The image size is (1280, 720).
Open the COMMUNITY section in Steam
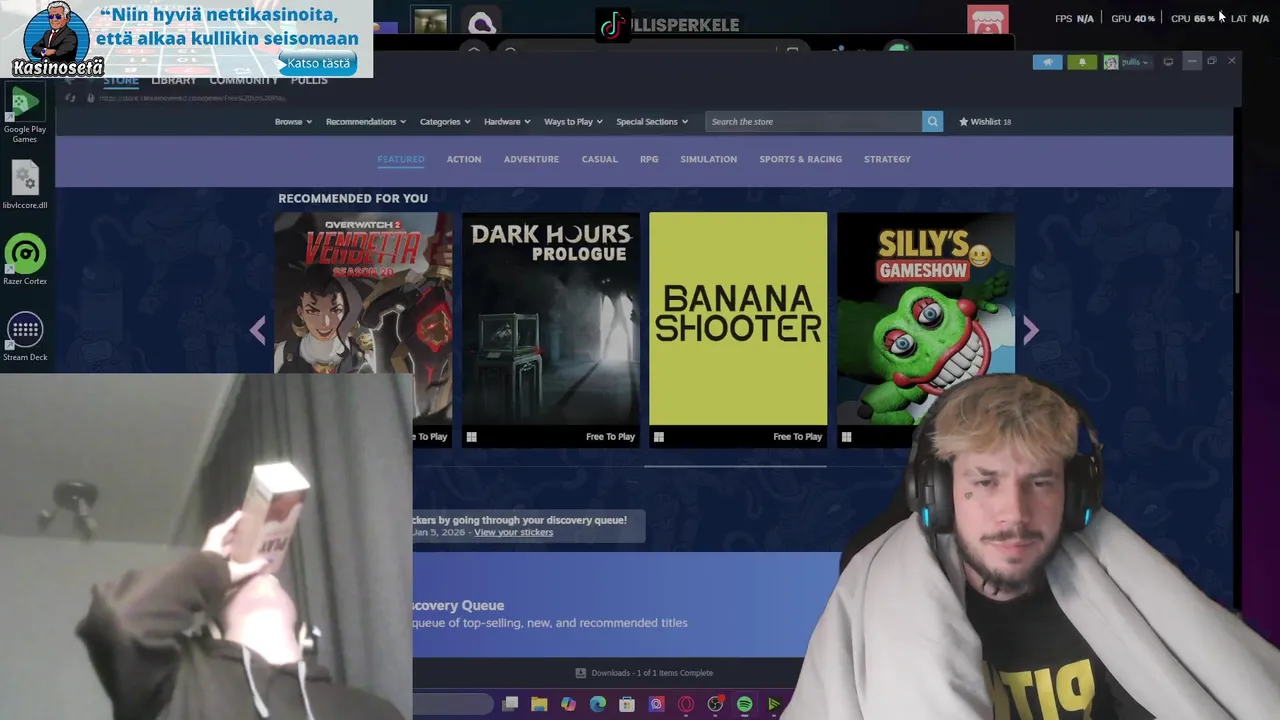[244, 80]
